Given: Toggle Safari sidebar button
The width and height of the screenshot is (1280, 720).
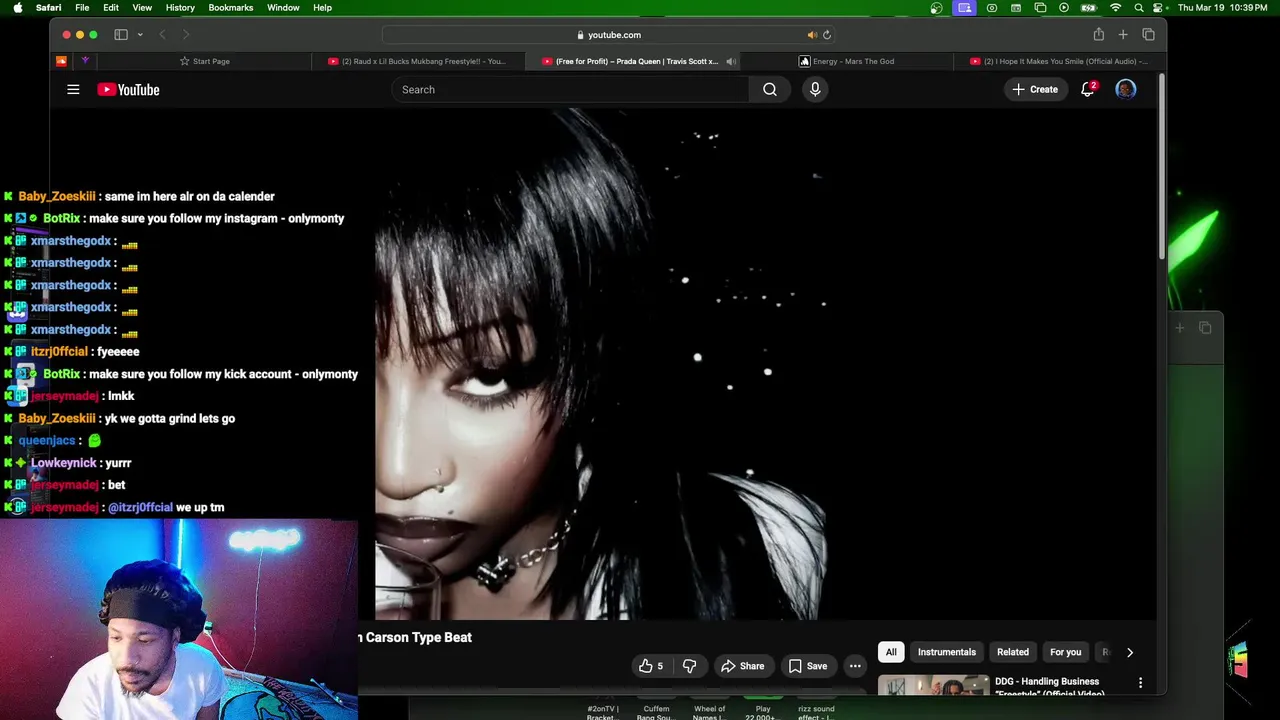Looking at the screenshot, I should (x=121, y=35).
